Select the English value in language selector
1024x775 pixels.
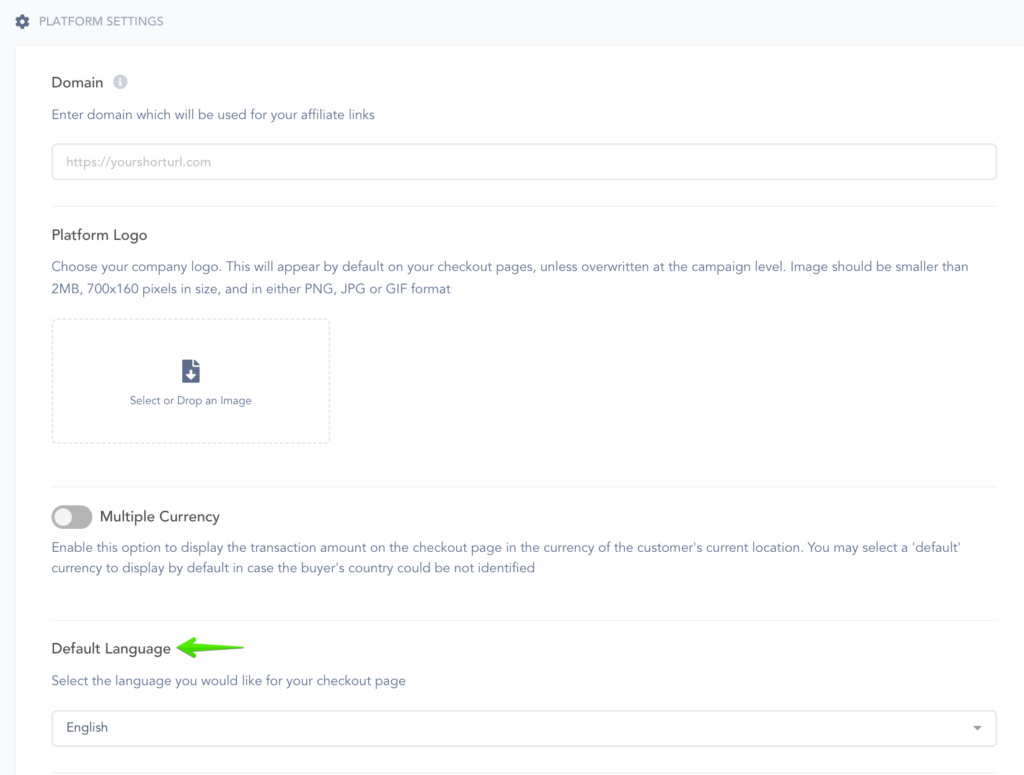click(87, 728)
